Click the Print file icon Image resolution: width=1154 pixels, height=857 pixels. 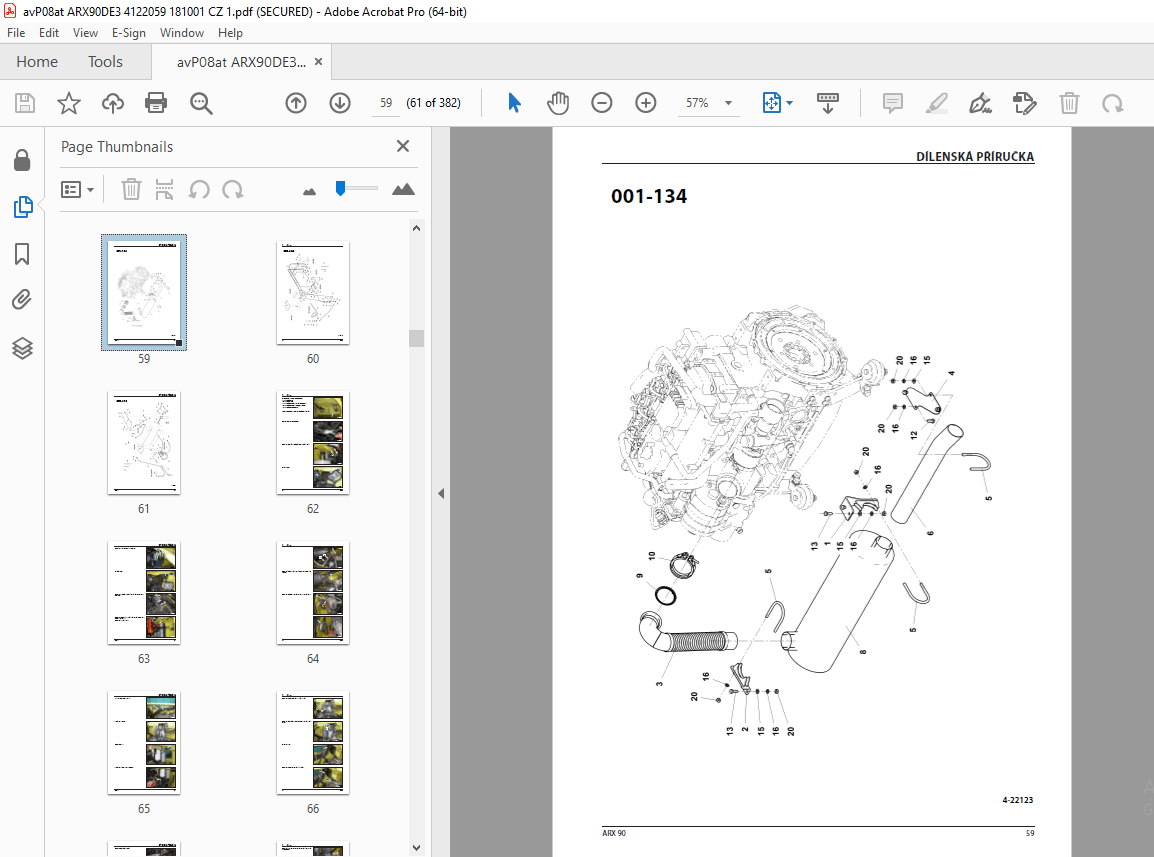pos(156,103)
